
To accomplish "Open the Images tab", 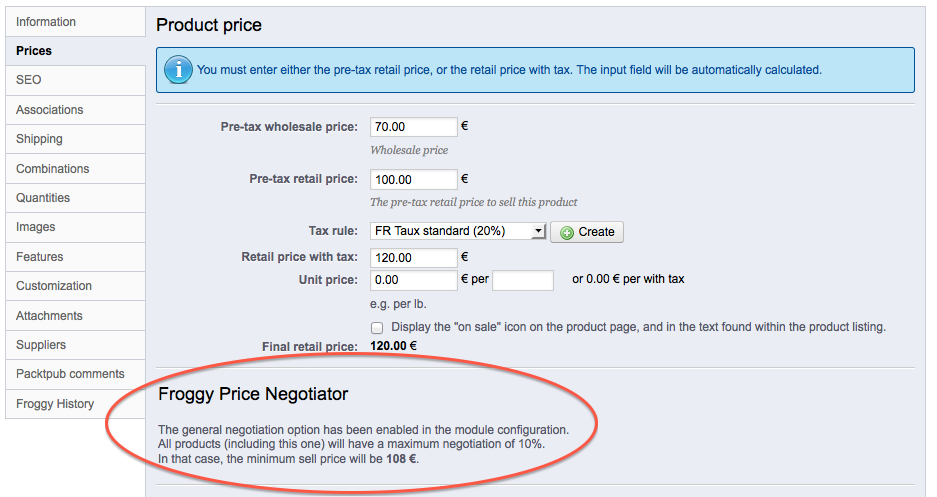I will [x=75, y=227].
